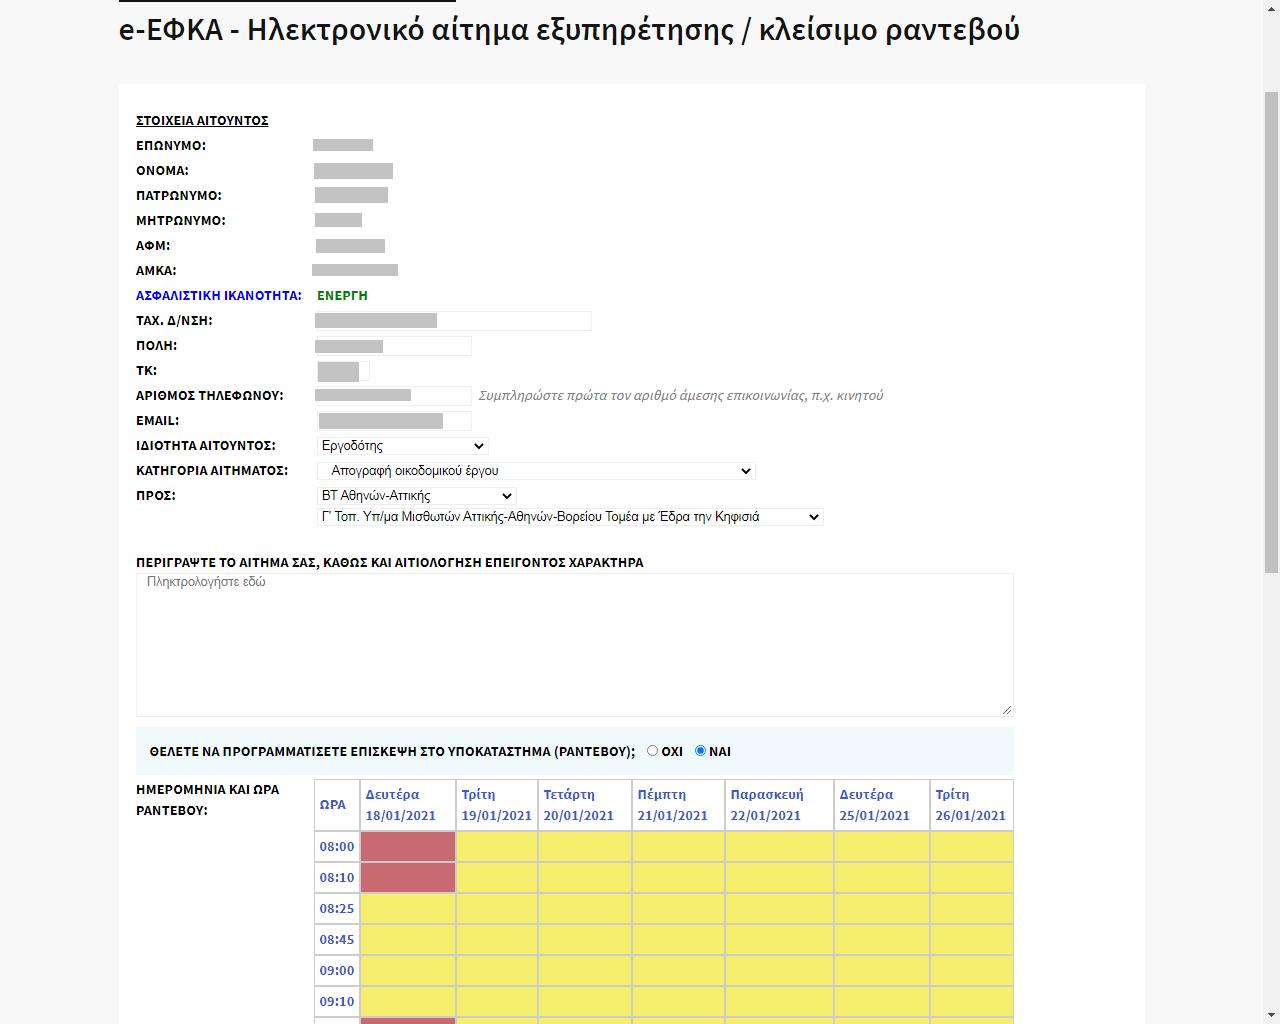
Task: Select the ΟΧΙ radio button
Action: (x=652, y=751)
